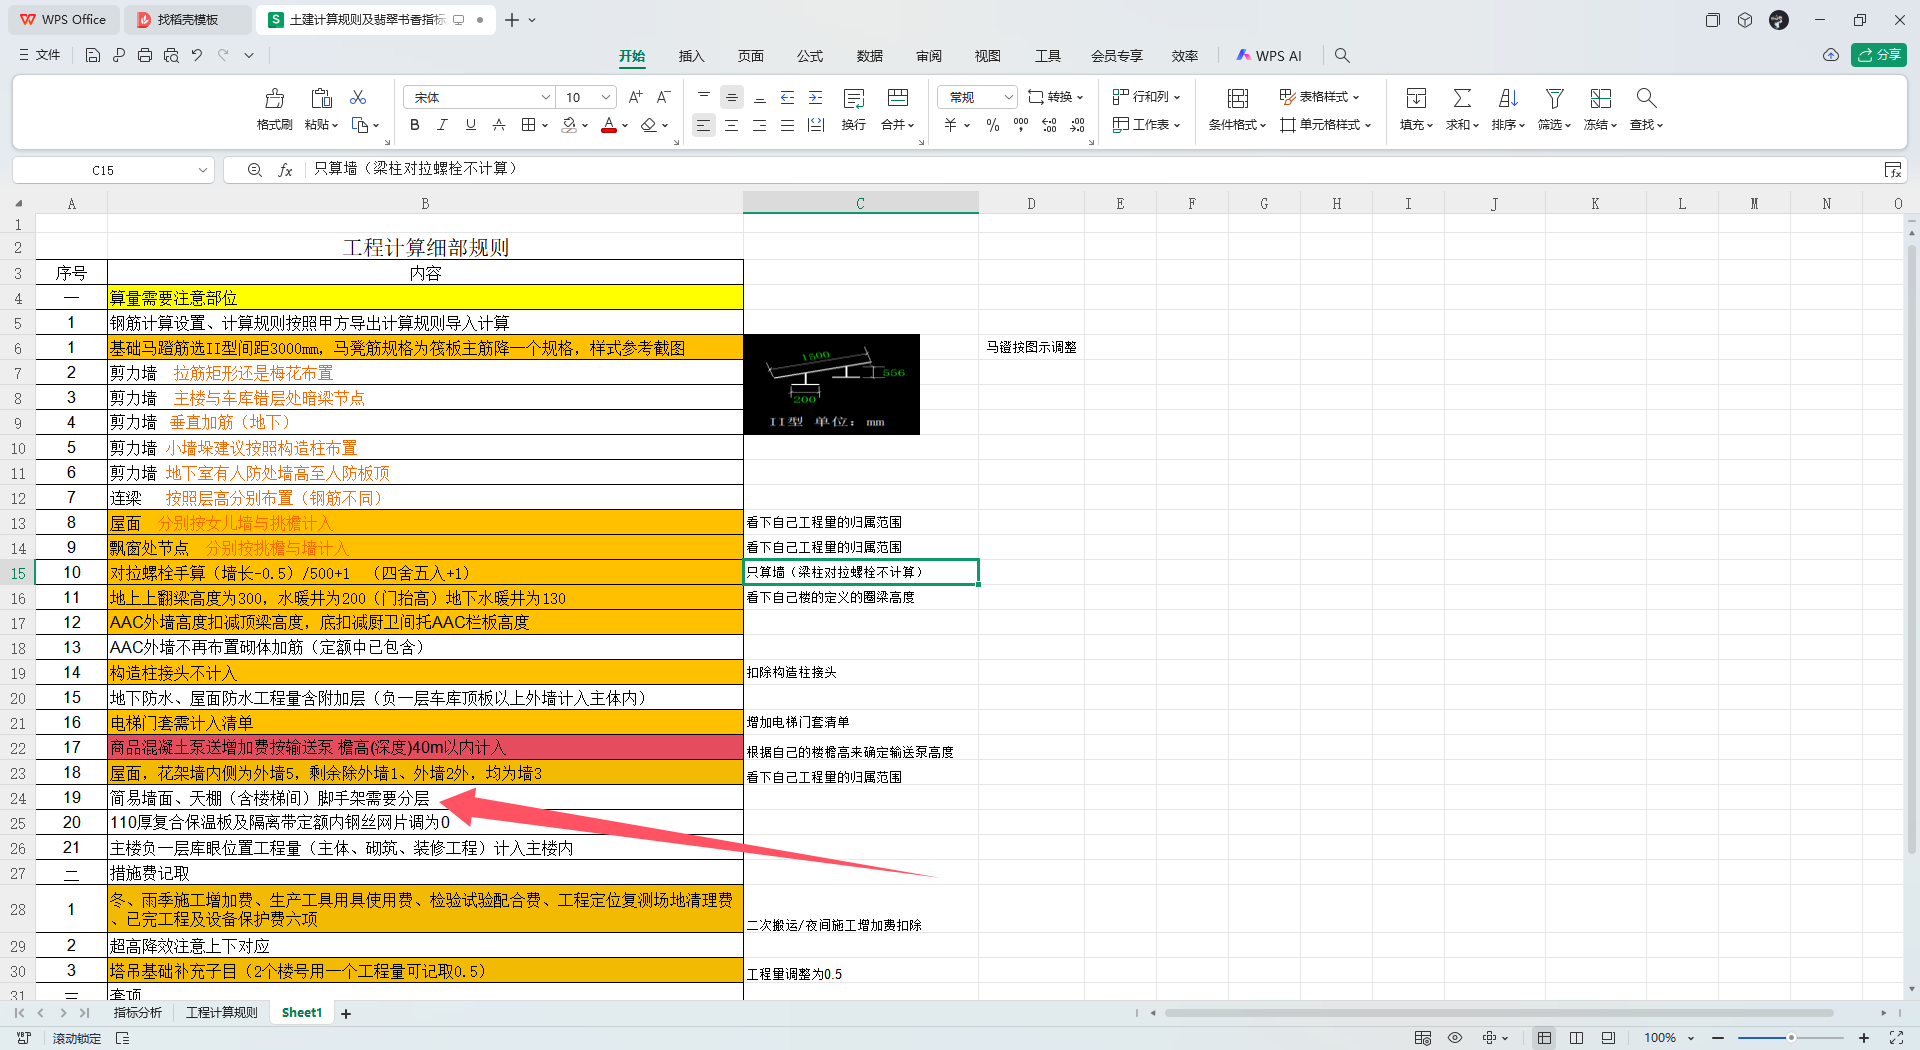Add a new sheet with the plus button
The height and width of the screenshot is (1050, 1920).
pyautogui.click(x=346, y=1014)
